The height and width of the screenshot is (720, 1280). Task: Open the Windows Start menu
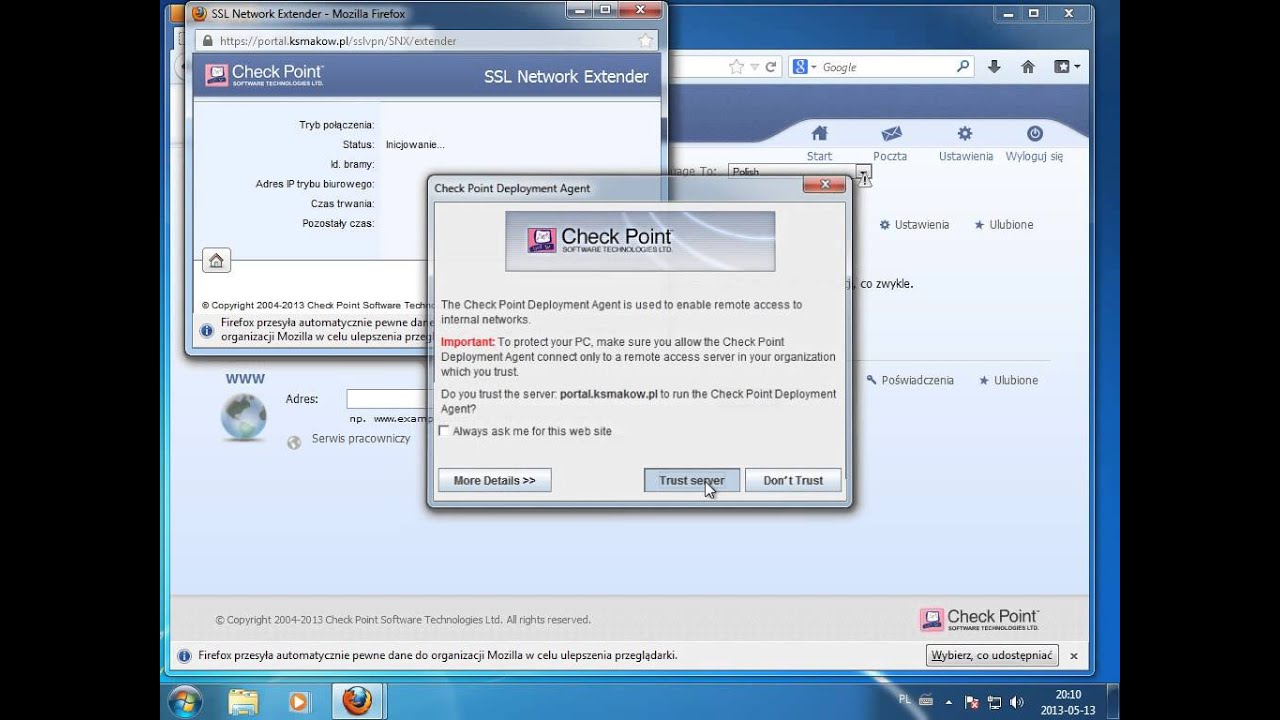click(x=186, y=701)
